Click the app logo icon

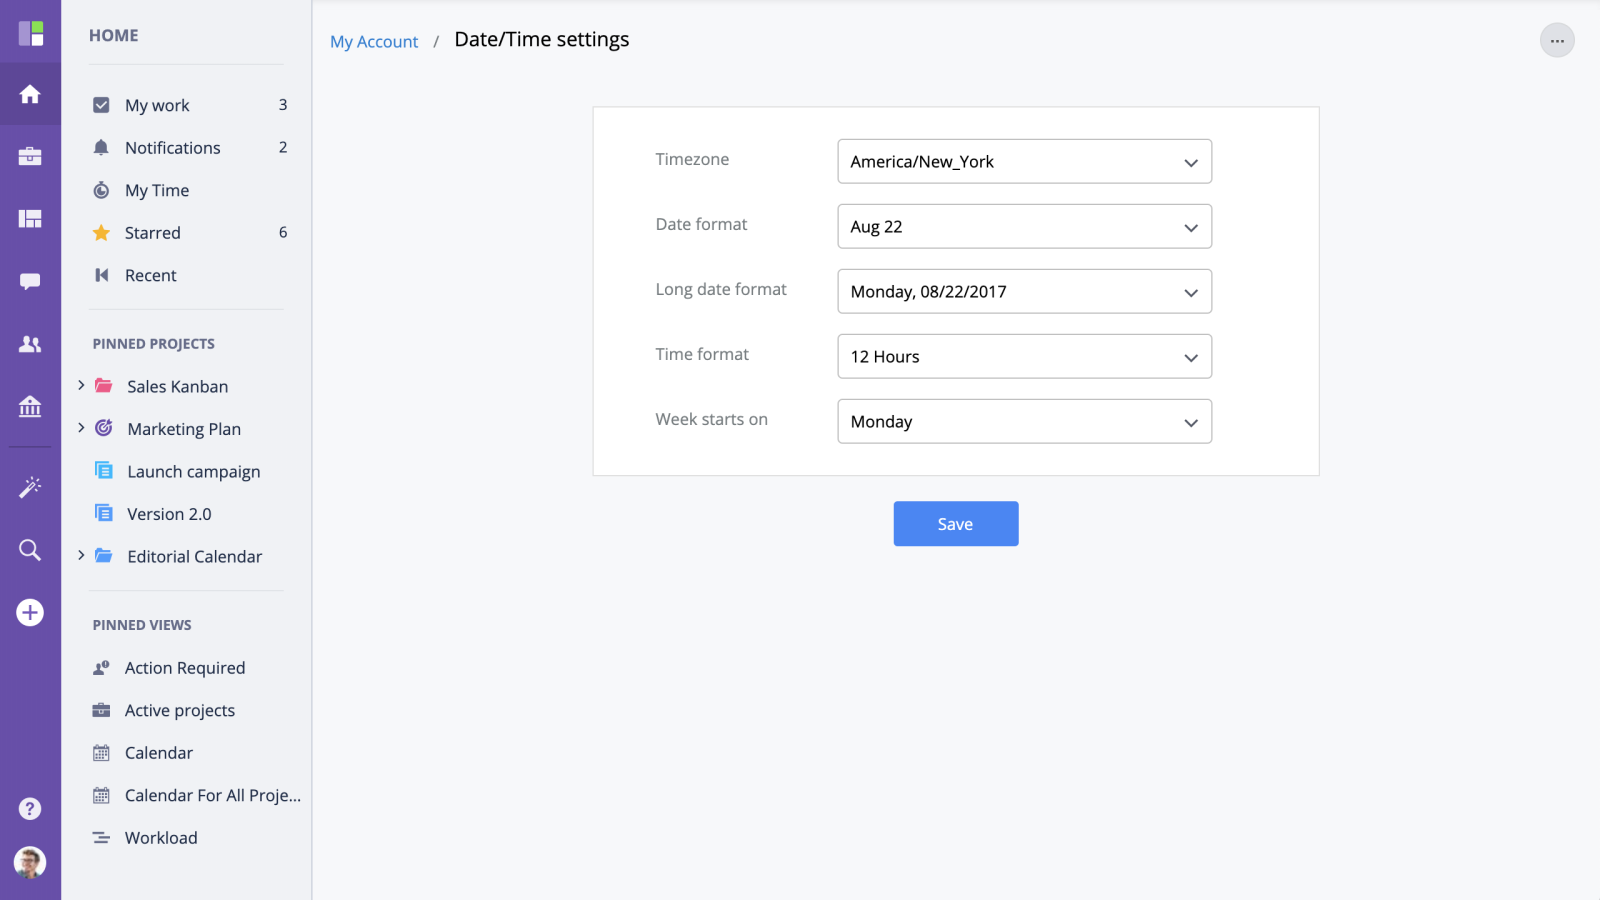click(31, 34)
